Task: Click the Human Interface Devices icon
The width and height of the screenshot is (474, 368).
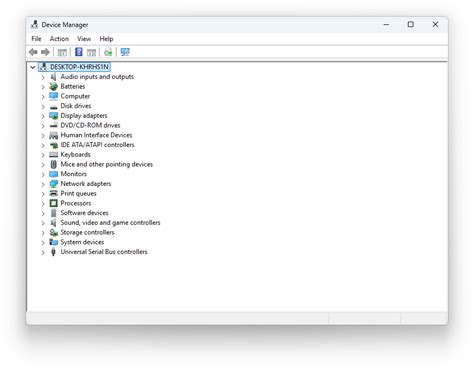Action: 53,135
